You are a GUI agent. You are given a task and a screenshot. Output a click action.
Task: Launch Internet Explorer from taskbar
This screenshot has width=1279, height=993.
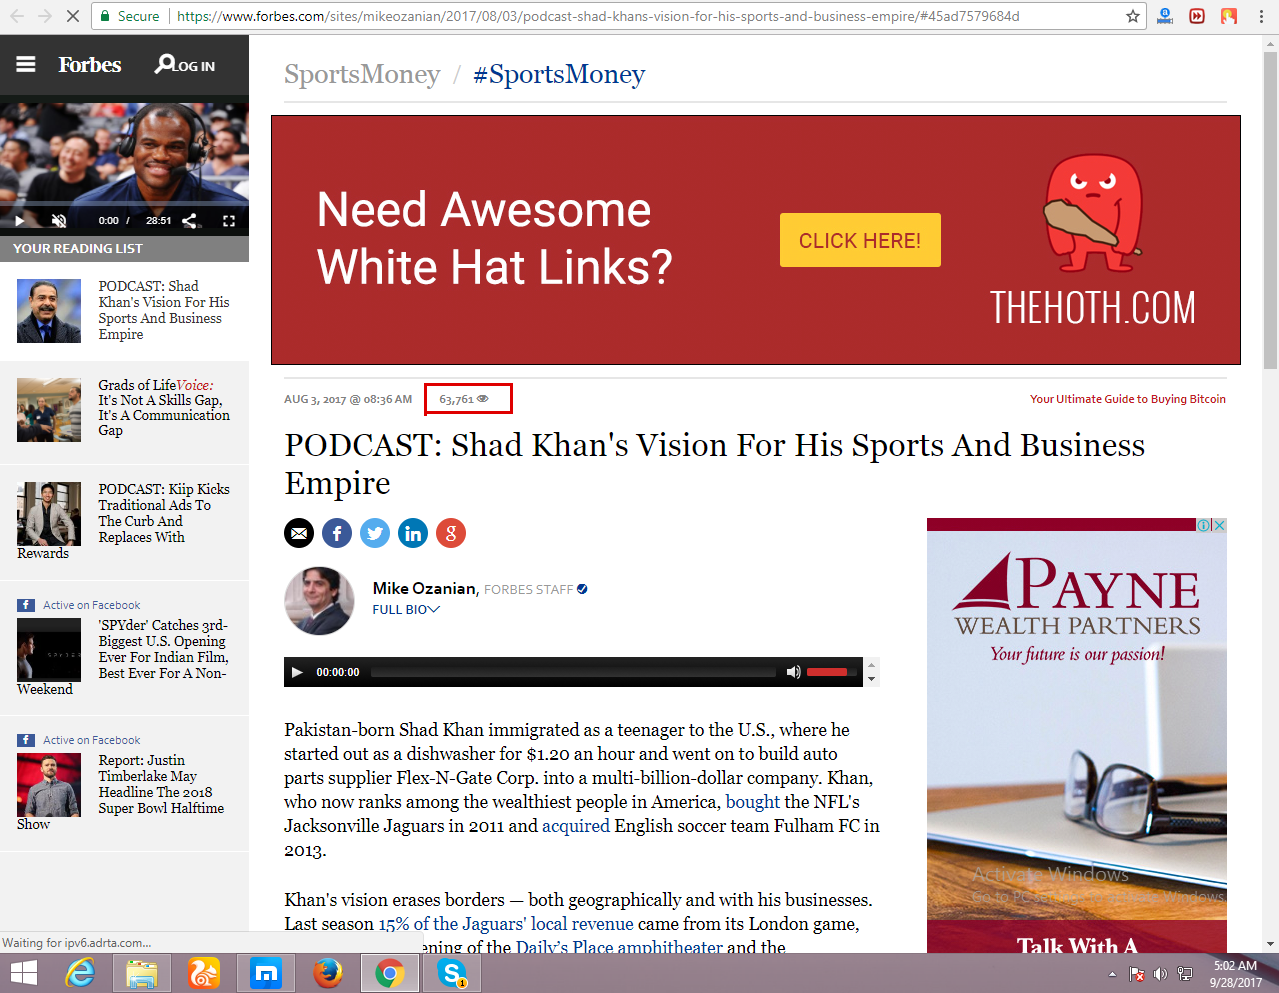coord(80,973)
